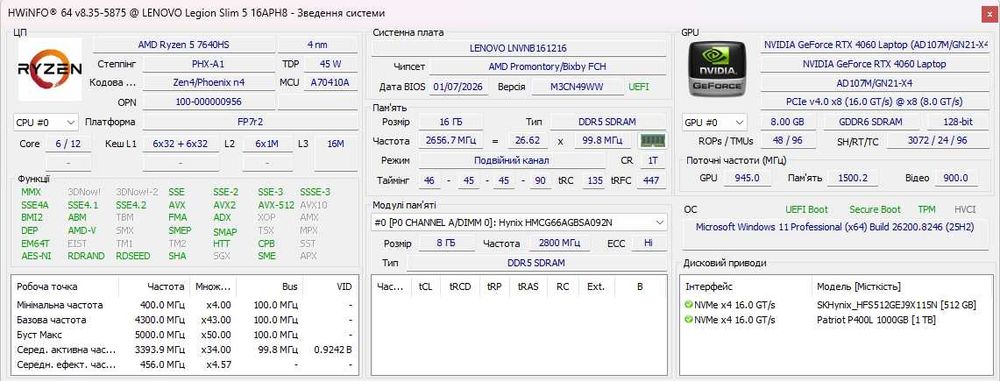
Task: Click the SKHynix_HFS512GEJ9X115N [512 GB] drive row
Action: pos(835,305)
